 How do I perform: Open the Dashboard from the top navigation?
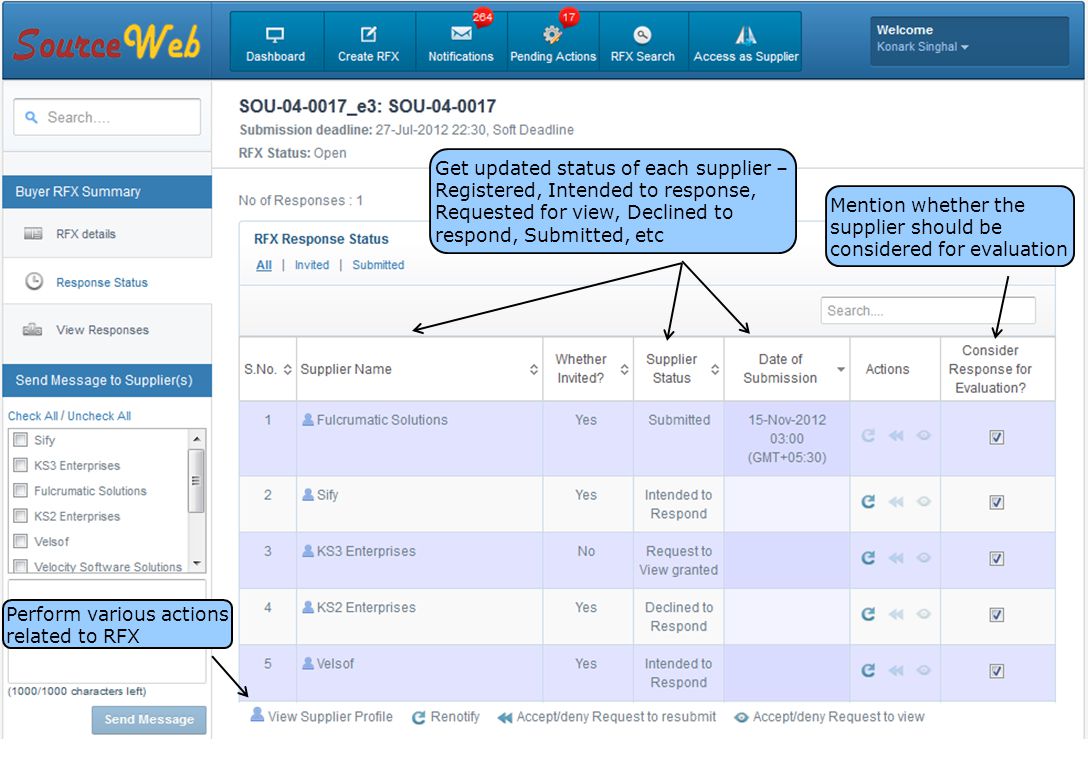pos(275,43)
